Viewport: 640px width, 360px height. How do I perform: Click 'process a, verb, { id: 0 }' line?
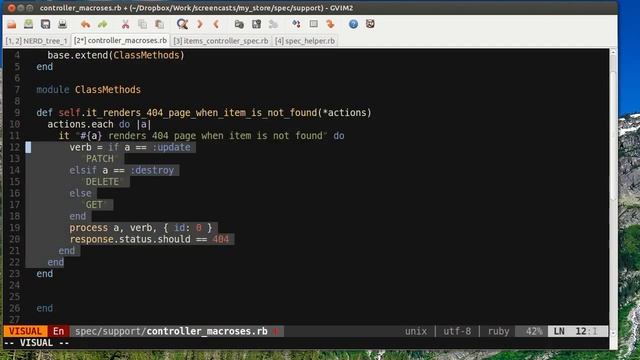tap(141, 228)
